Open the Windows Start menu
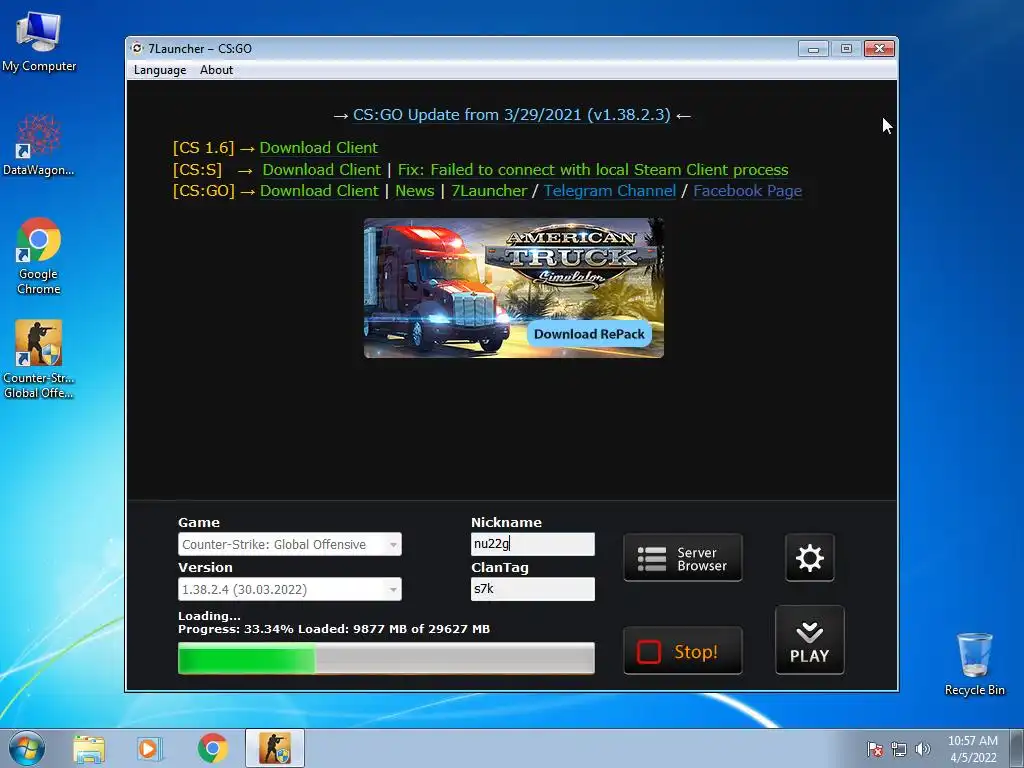 [x=27, y=748]
